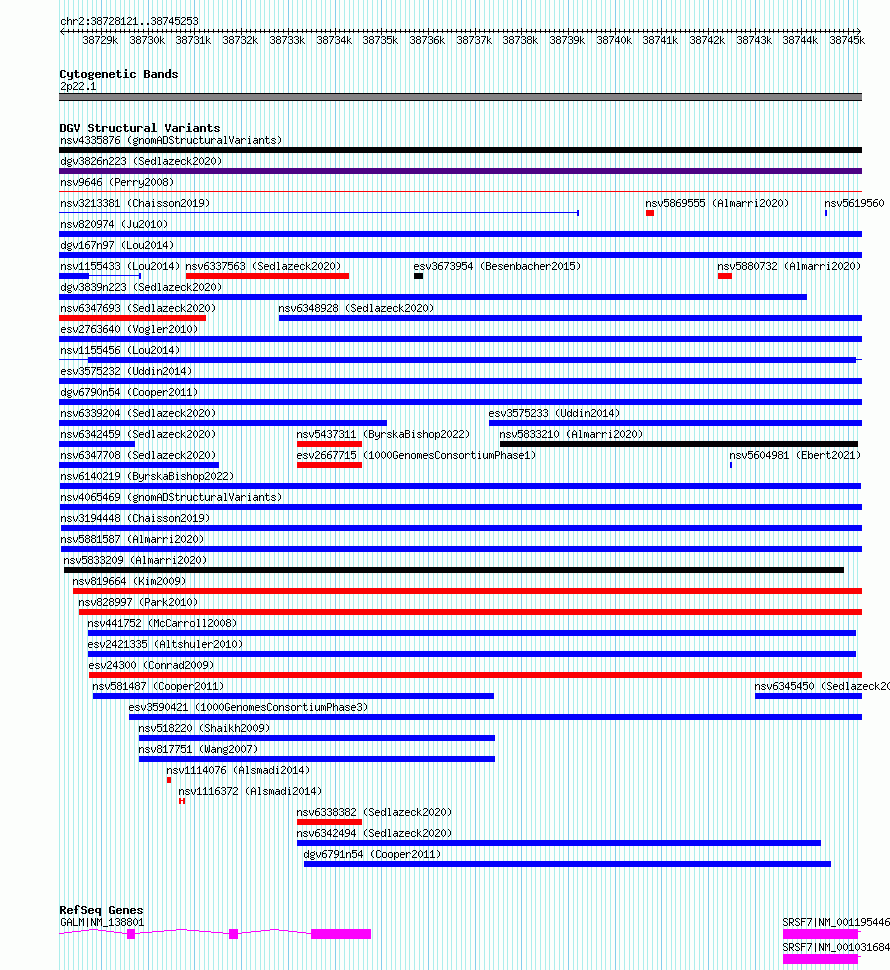Click the esv2763640 Vogler2010 label
This screenshot has width=890, height=970.
click(x=129, y=330)
